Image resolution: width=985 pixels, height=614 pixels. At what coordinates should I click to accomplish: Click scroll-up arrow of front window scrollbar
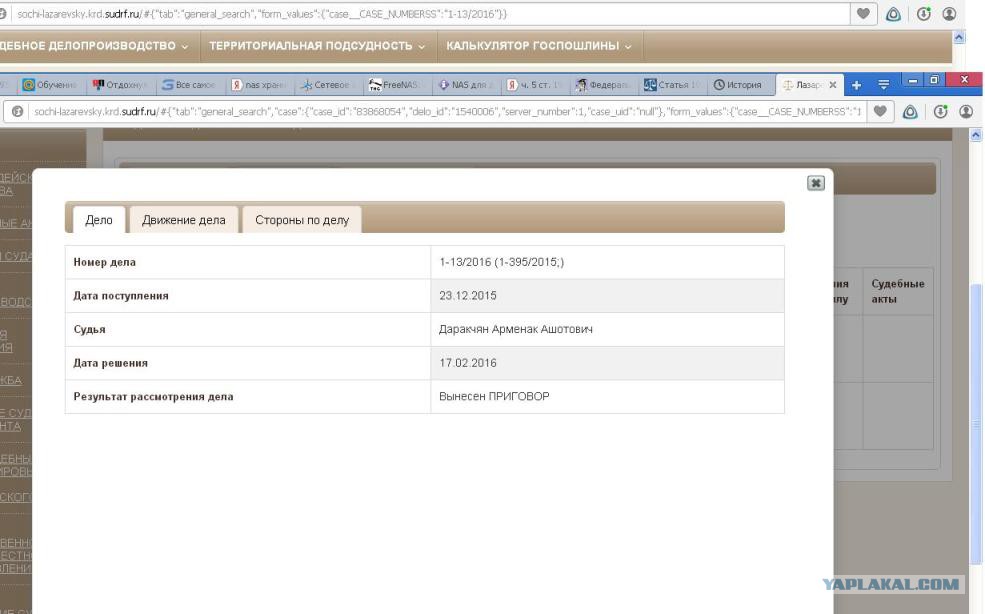(x=976, y=135)
